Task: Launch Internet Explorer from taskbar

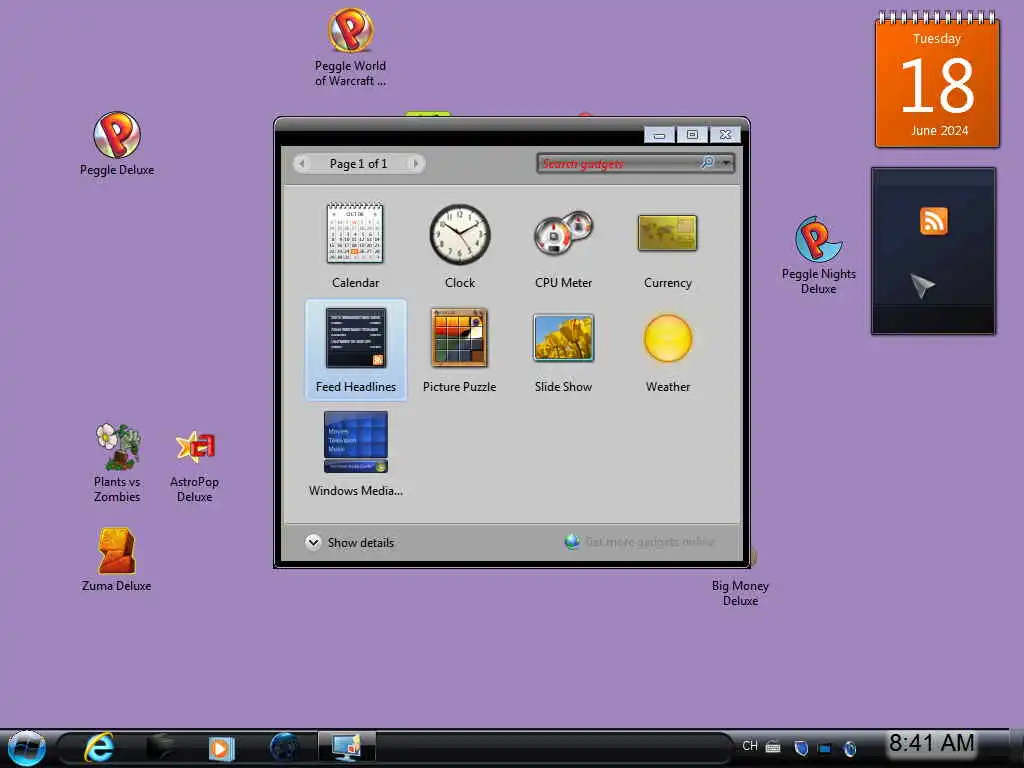Action: point(99,748)
